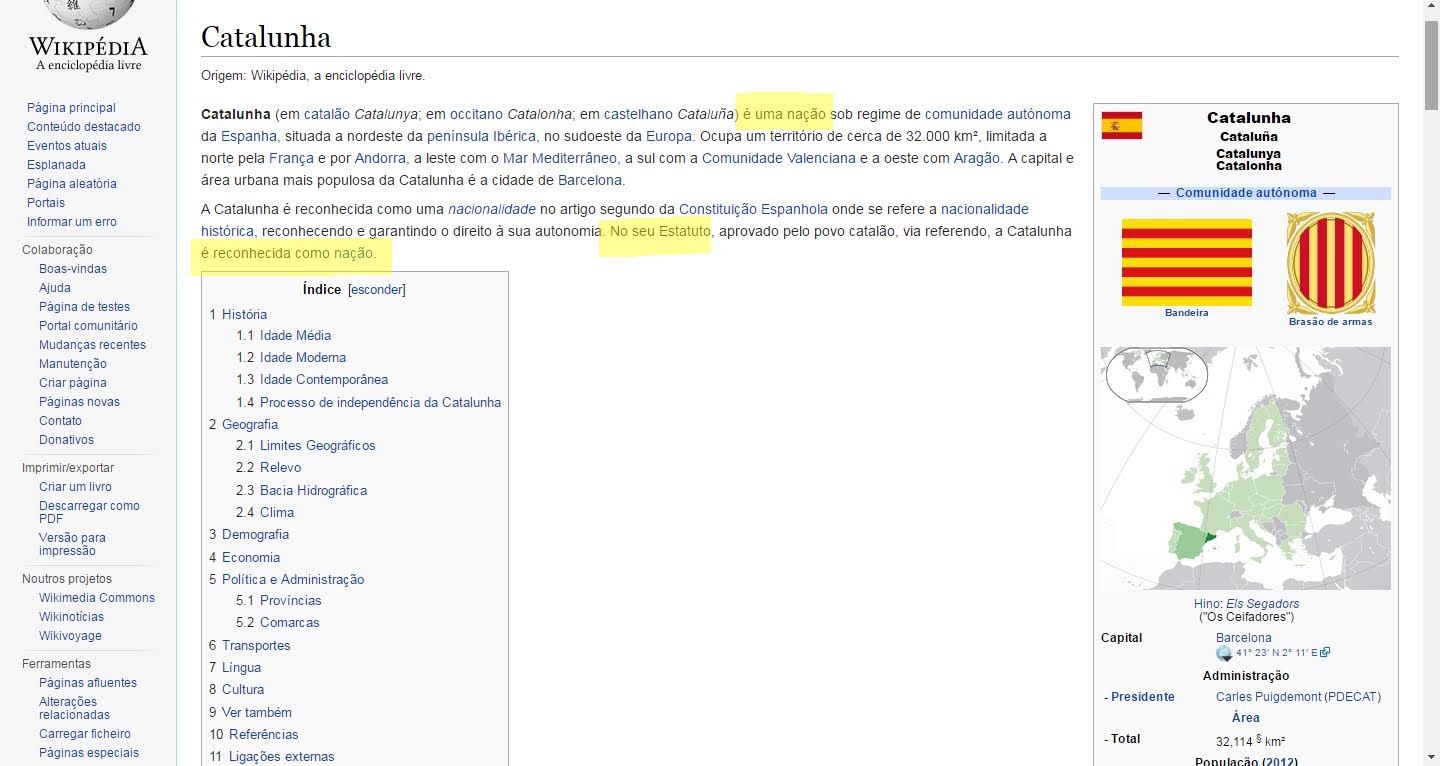Jump to Relevo subsection
1440x766 pixels.
point(280,467)
